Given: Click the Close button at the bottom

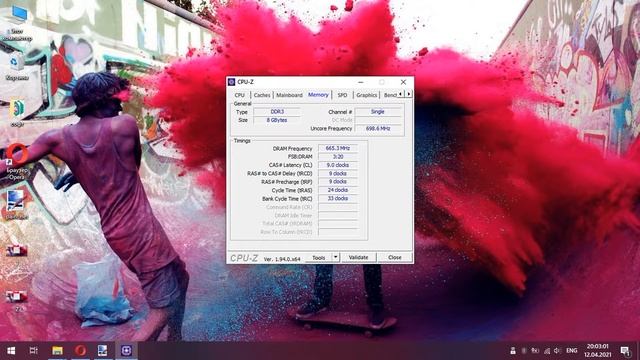Looking at the screenshot, I should point(395,258).
